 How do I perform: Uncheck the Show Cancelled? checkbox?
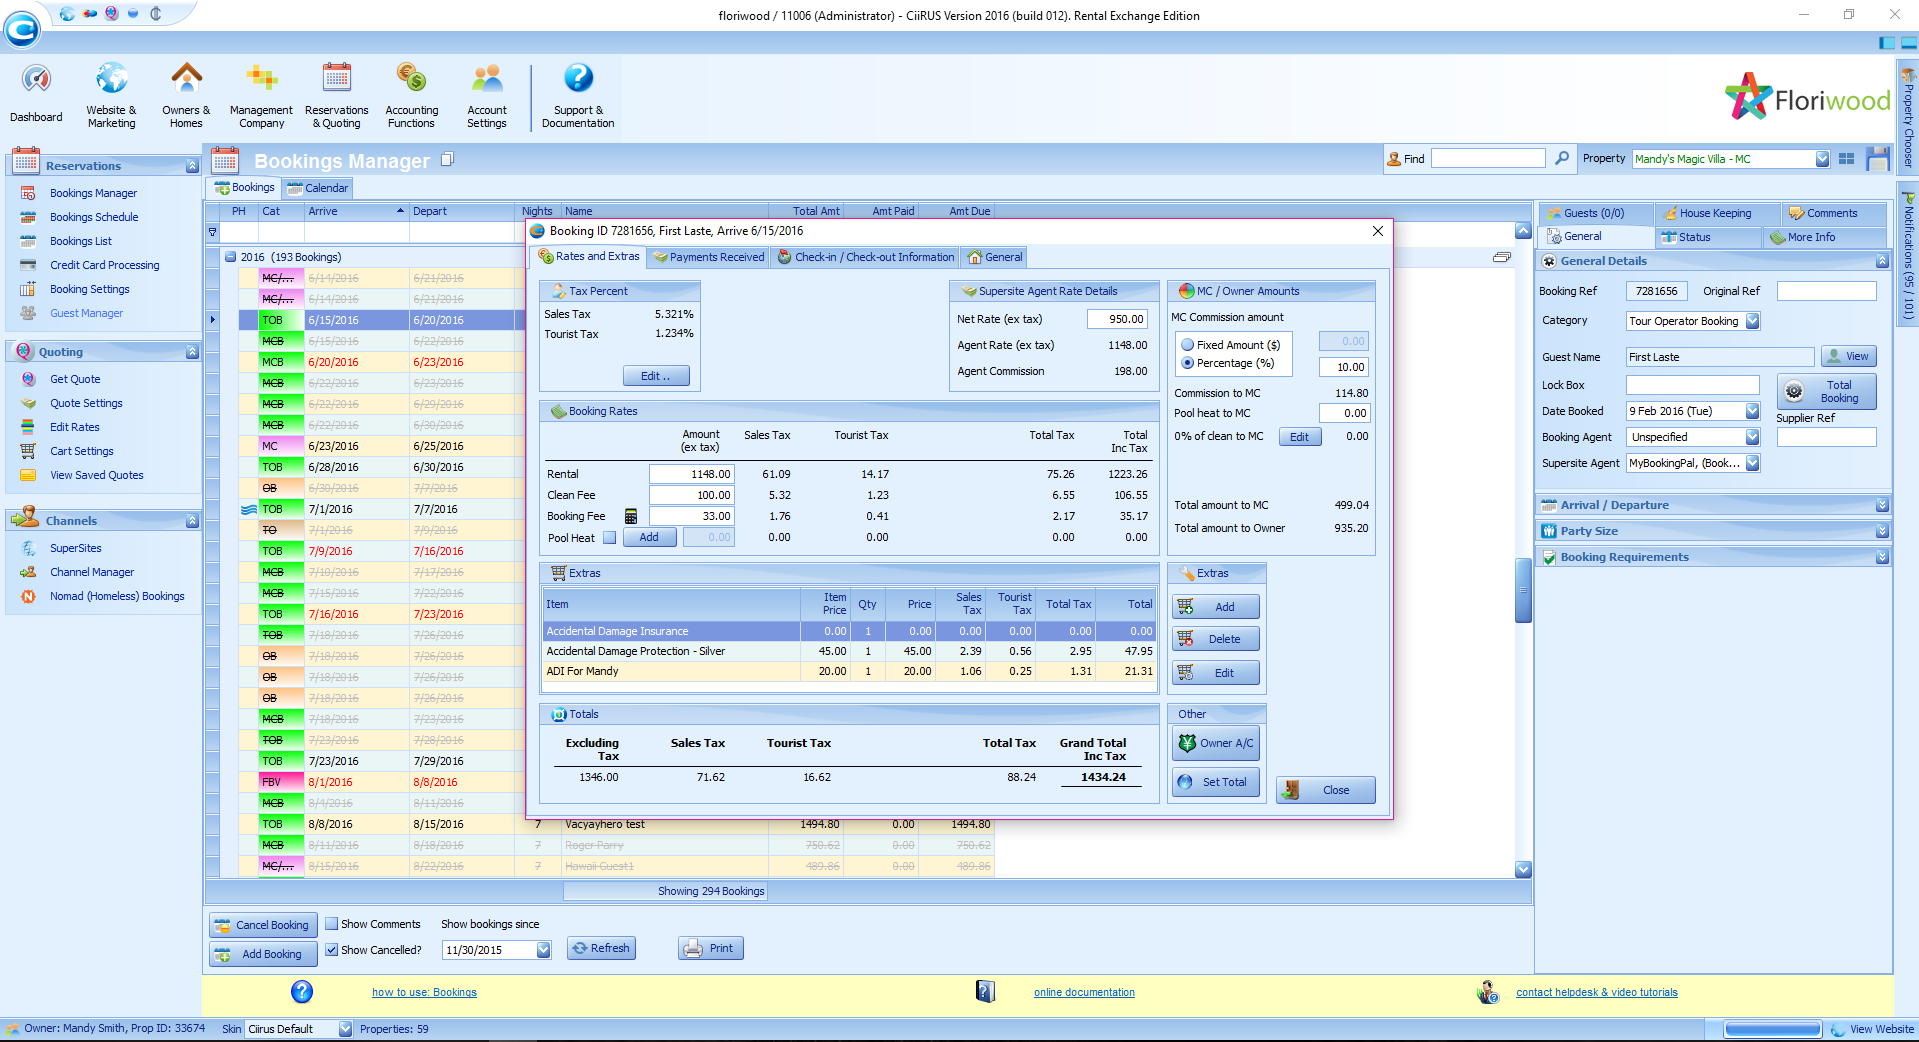click(332, 950)
